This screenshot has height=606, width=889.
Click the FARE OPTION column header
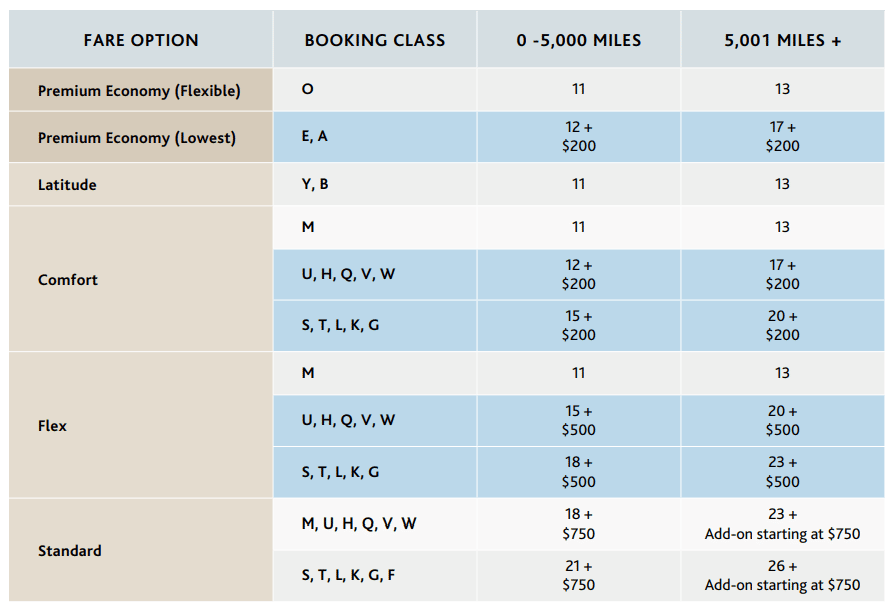click(140, 40)
